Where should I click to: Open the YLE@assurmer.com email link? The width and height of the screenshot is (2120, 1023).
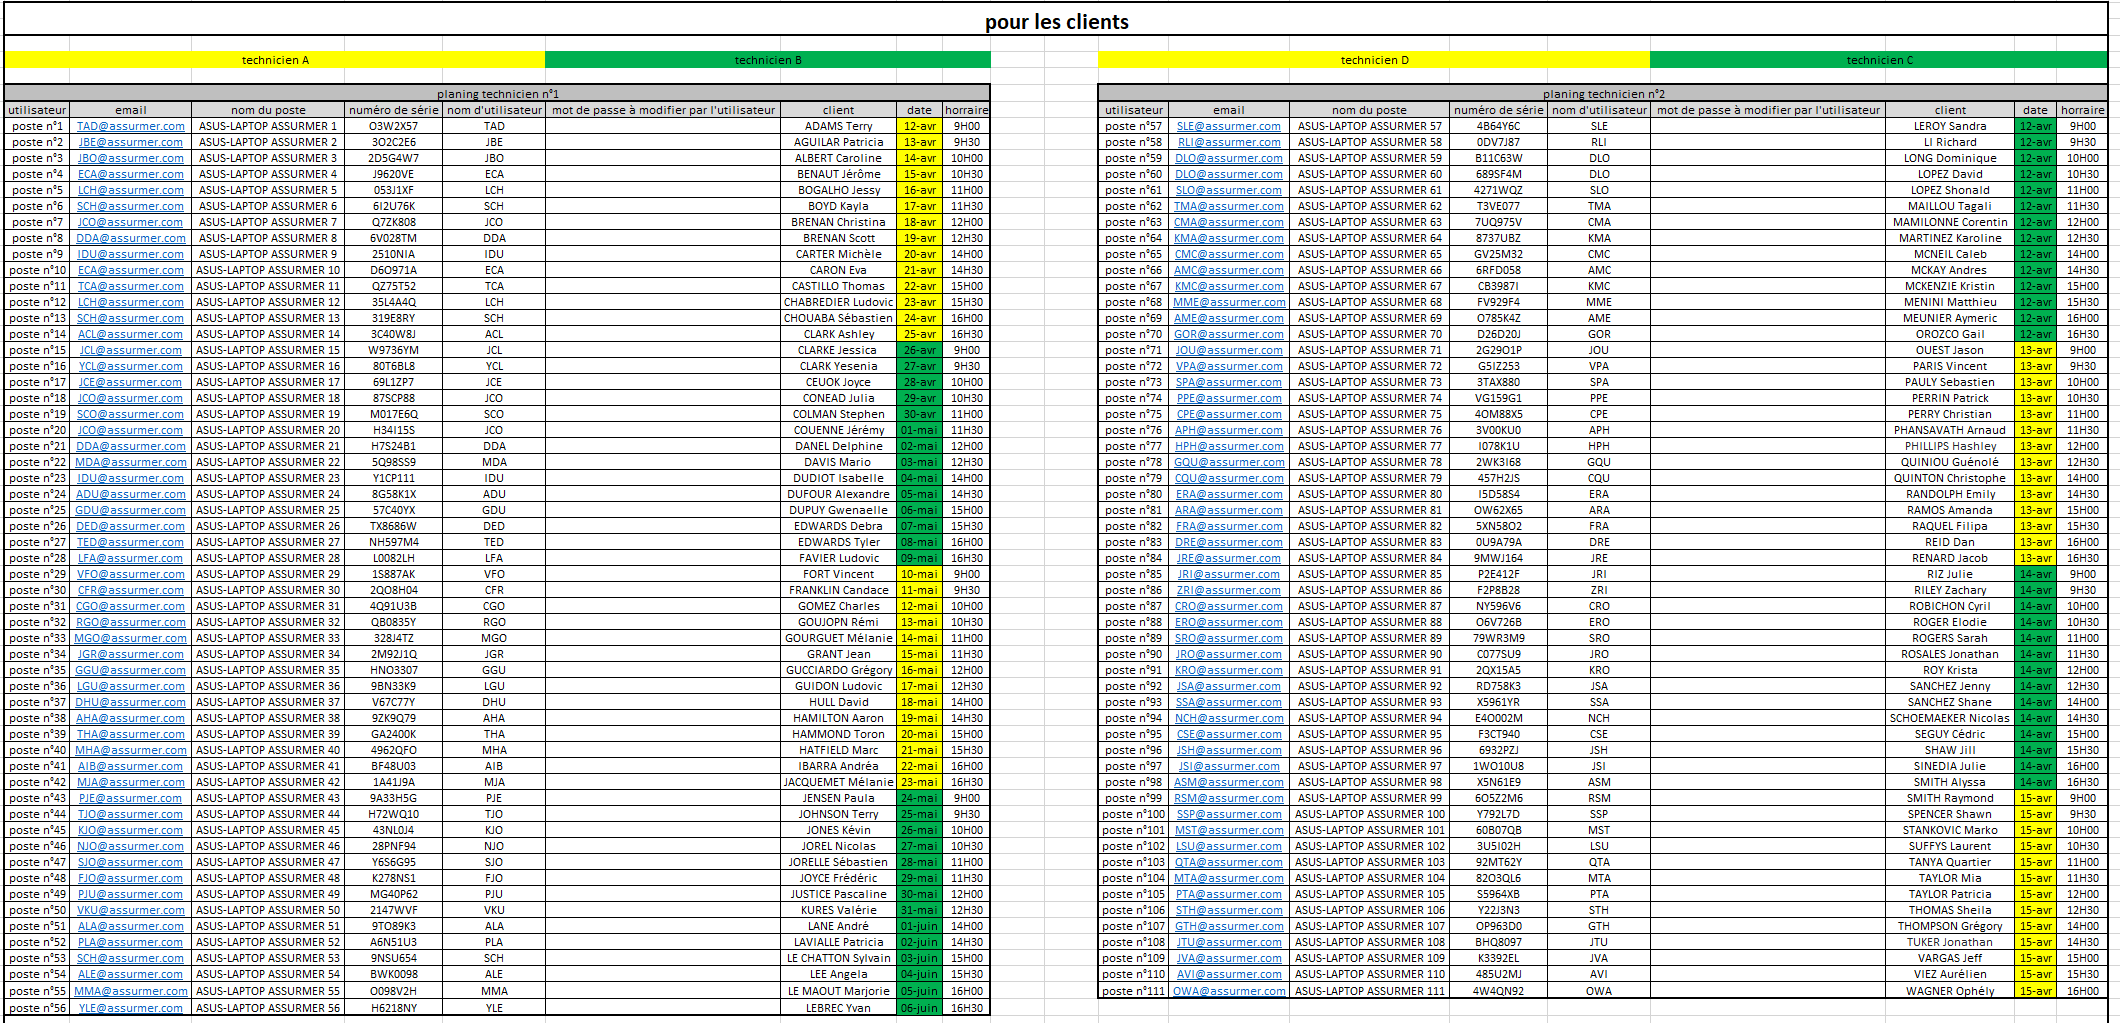click(x=131, y=1008)
